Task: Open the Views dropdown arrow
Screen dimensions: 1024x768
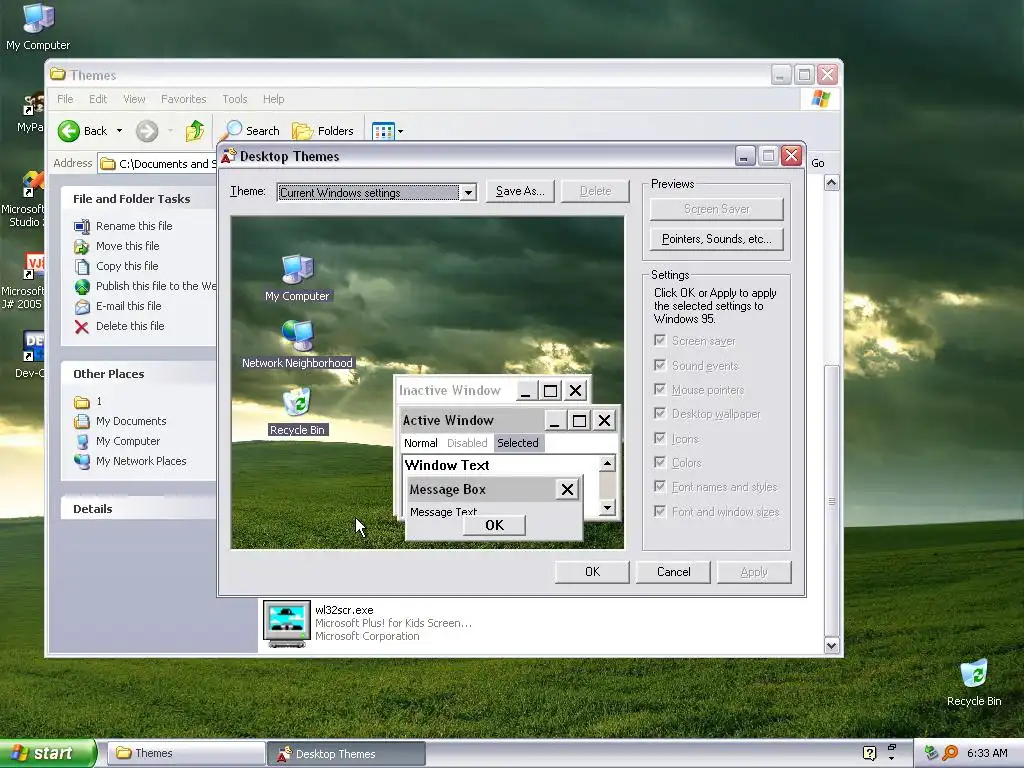Action: pyautogui.click(x=400, y=131)
